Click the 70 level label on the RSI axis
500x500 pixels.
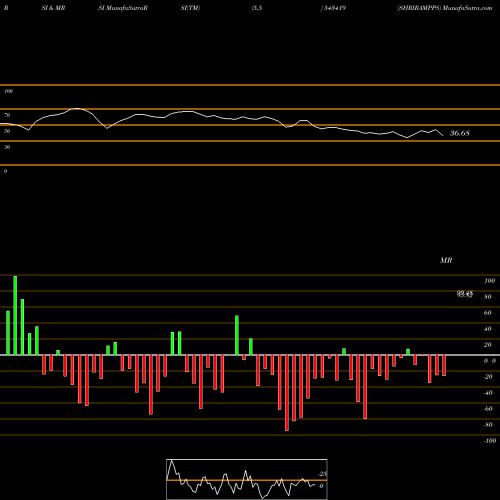click(7, 115)
